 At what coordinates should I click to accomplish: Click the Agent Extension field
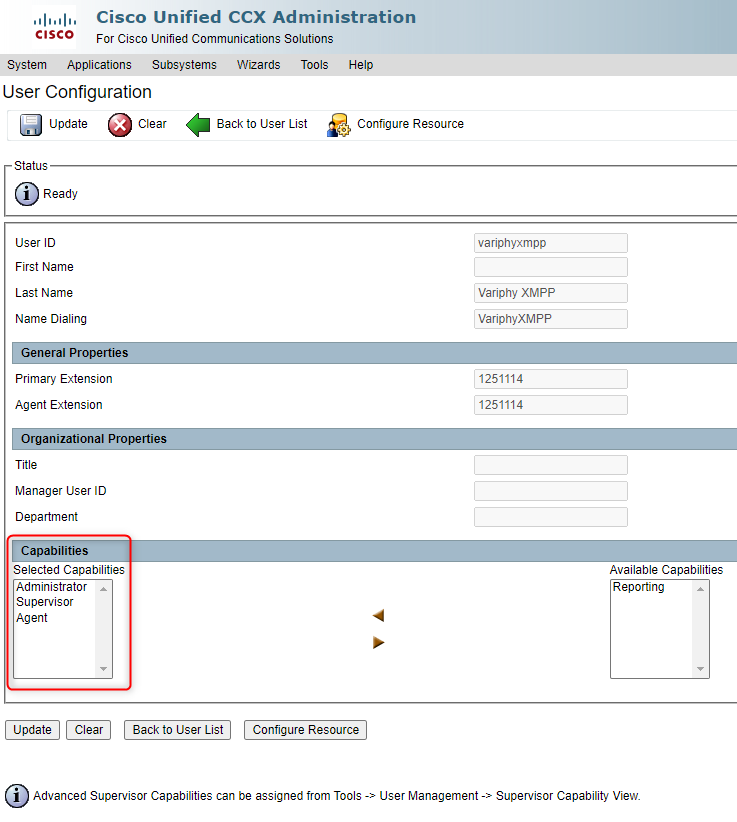551,405
